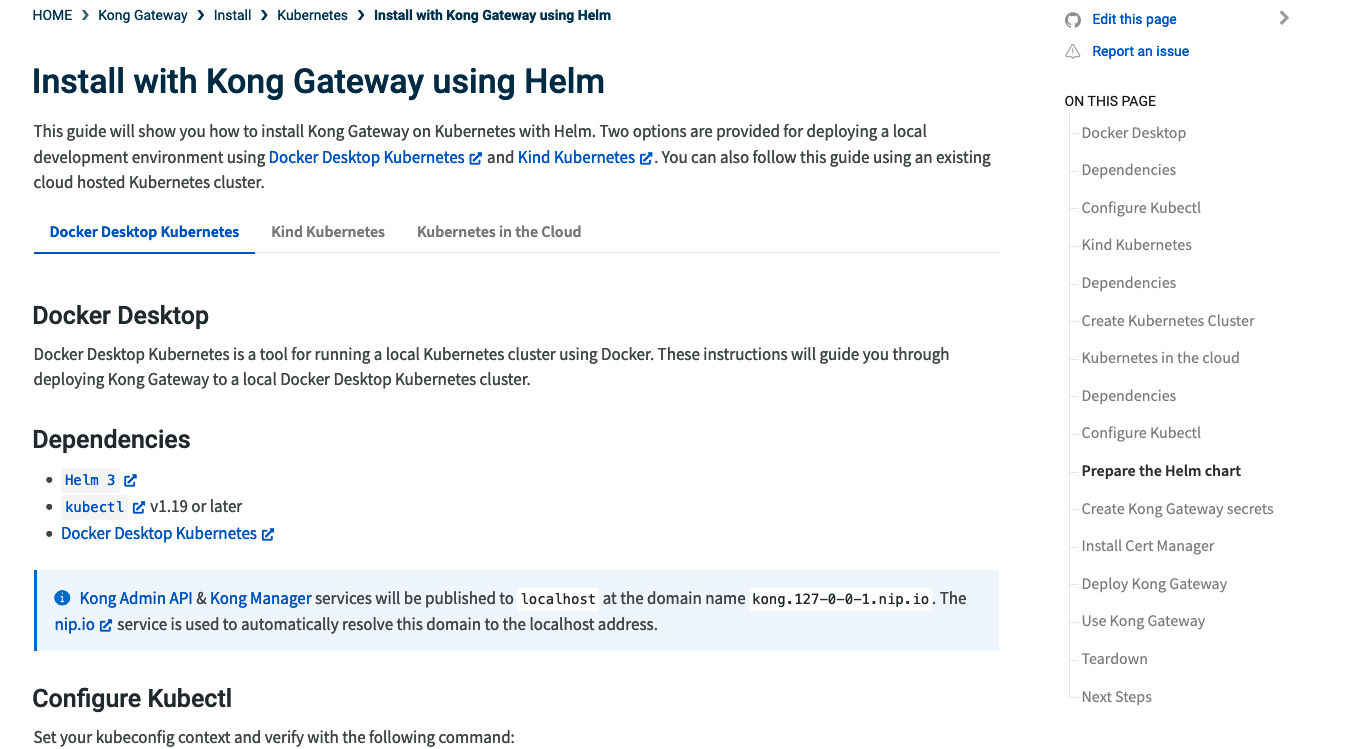Click the external link icon beside kubectl
1347x749 pixels.
point(137,506)
